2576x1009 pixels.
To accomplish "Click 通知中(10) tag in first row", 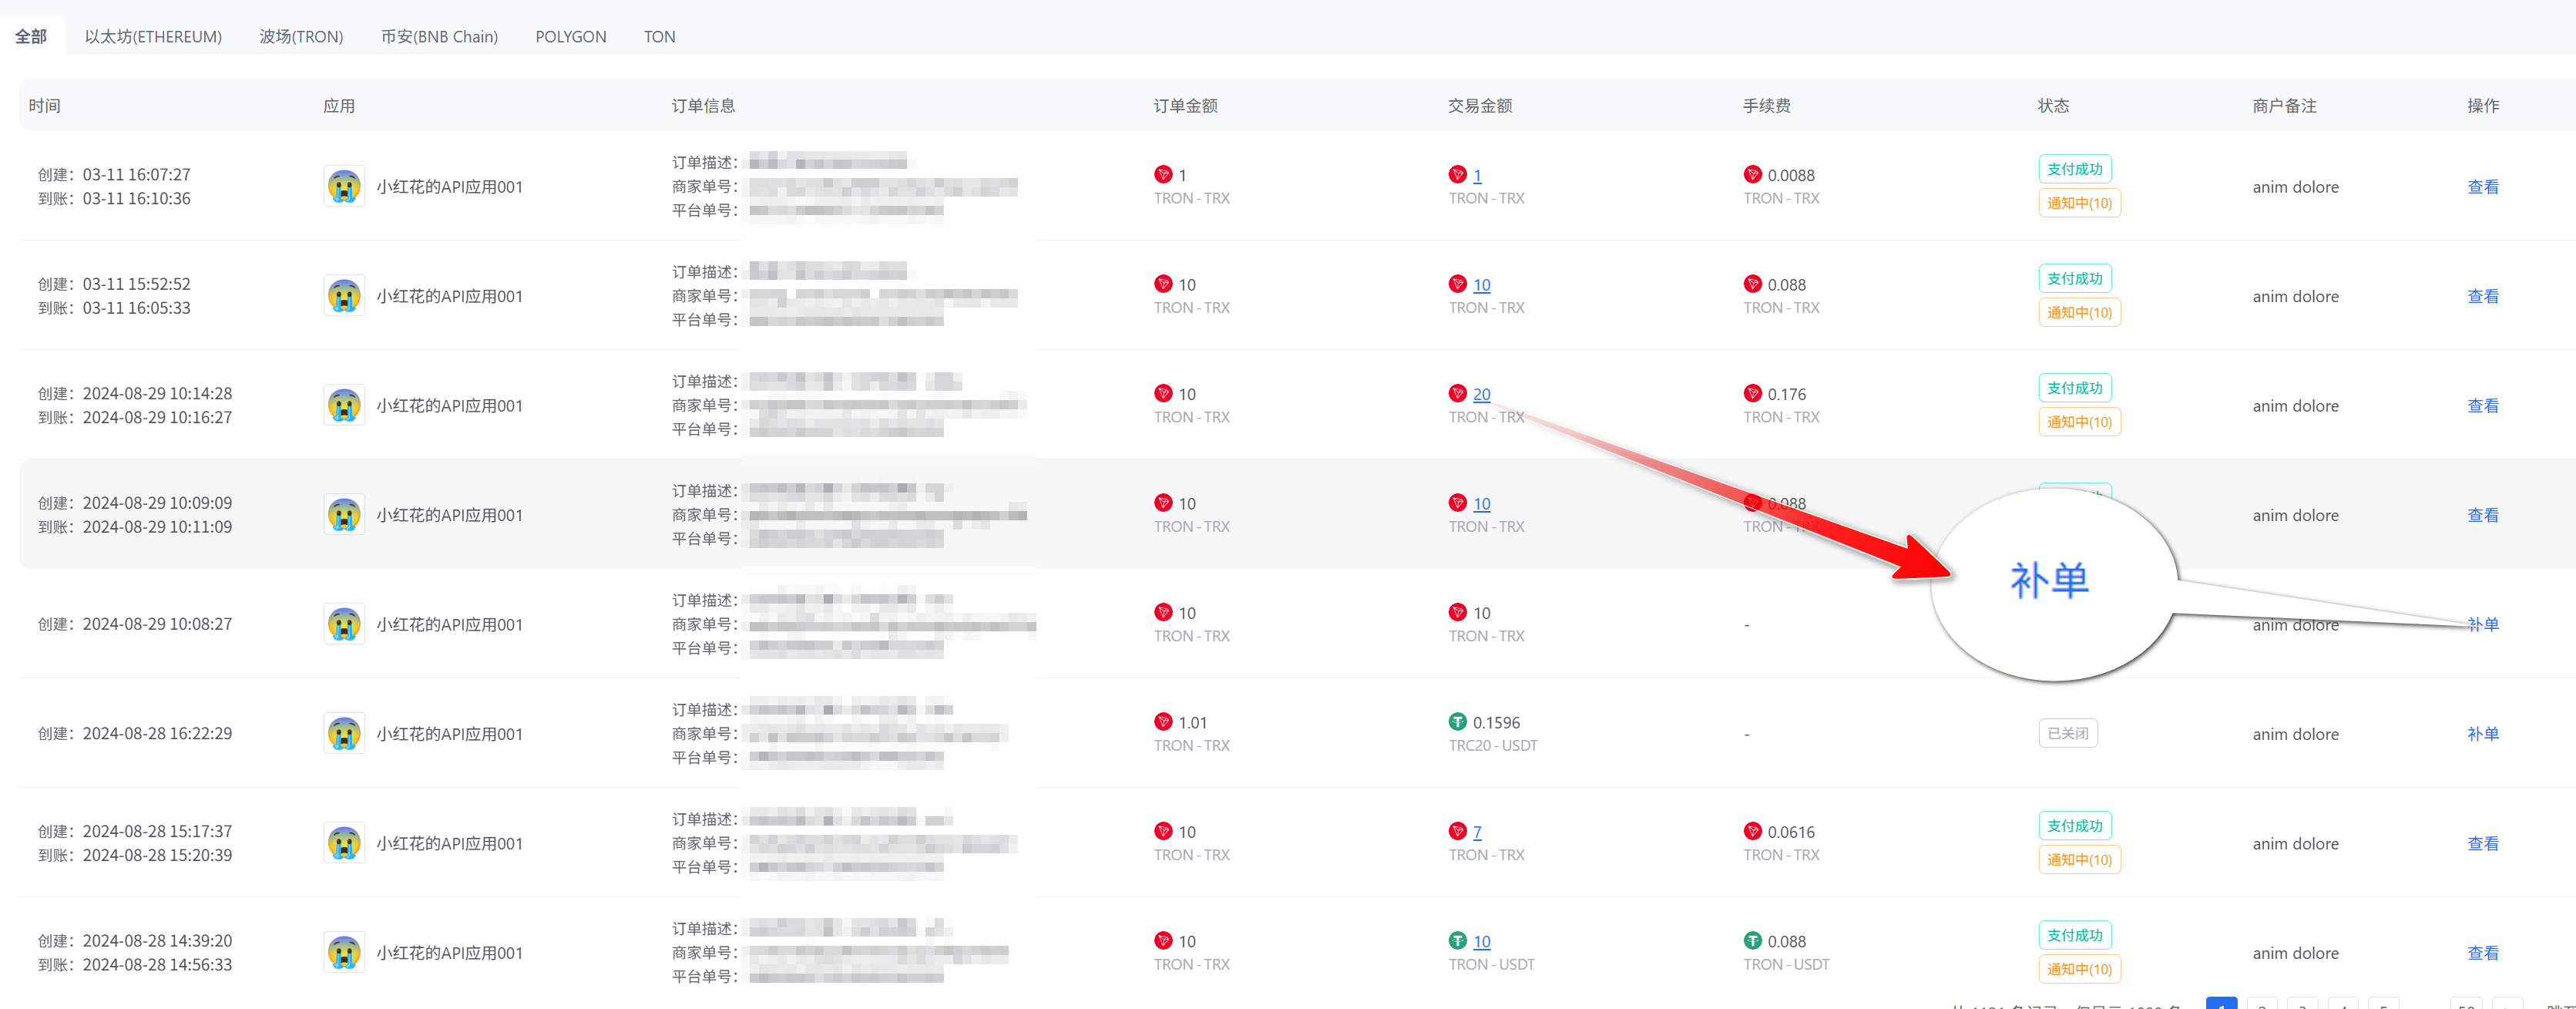I will point(2078,203).
